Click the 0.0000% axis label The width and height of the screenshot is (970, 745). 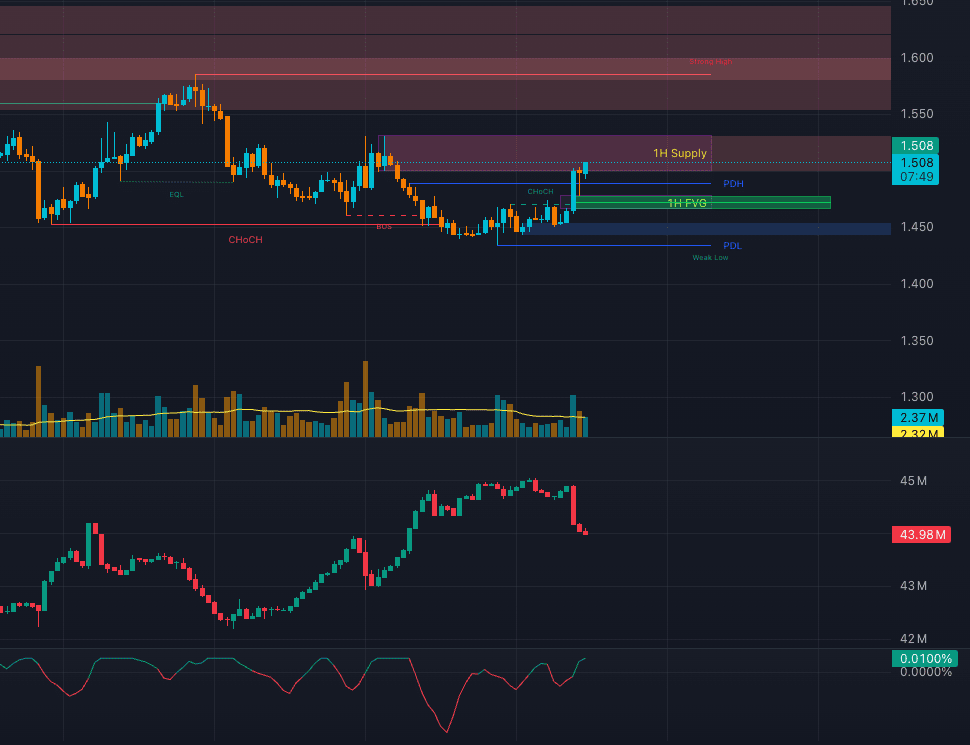click(925, 672)
